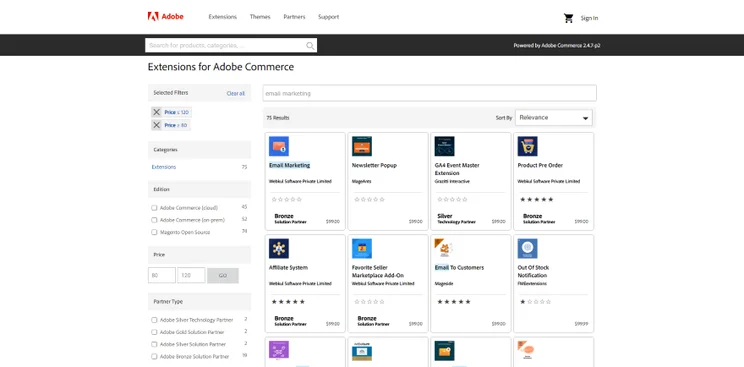Image resolution: width=744 pixels, height=367 pixels.
Task: Click the star rating for Email To Customers
Action: pos(454,301)
